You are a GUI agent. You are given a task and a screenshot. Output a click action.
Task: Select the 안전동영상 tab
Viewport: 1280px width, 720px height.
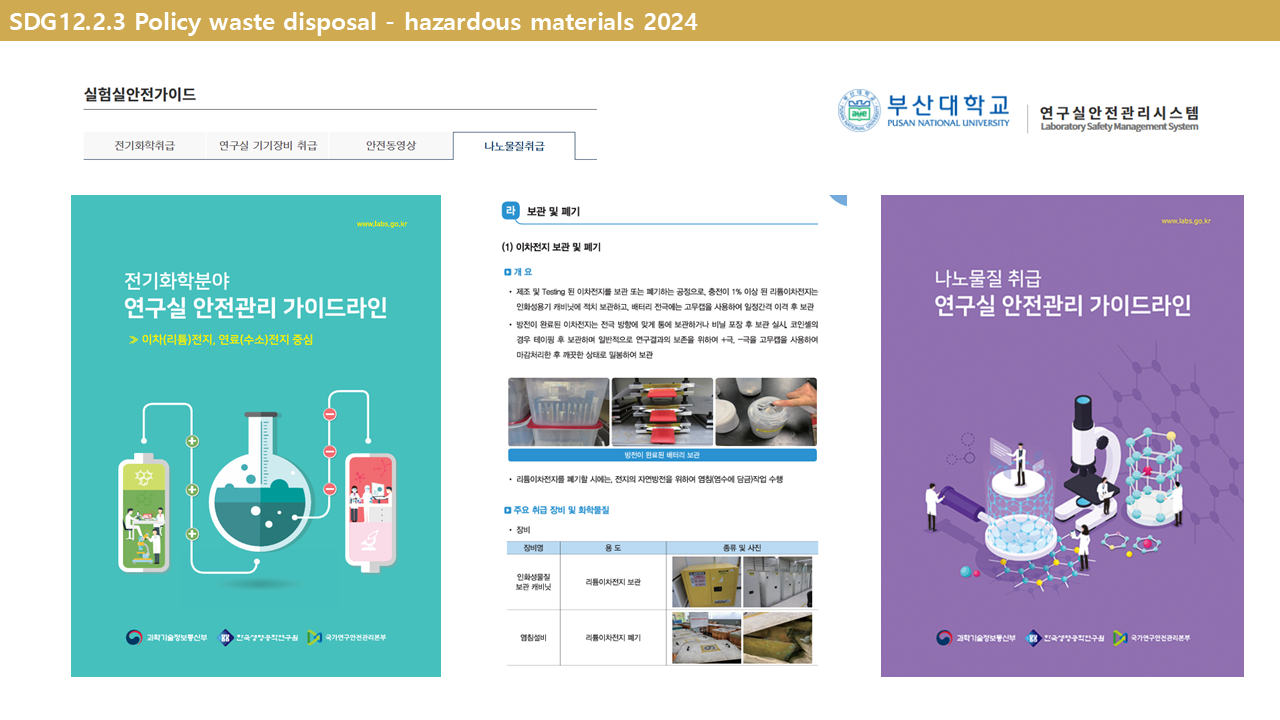point(390,146)
